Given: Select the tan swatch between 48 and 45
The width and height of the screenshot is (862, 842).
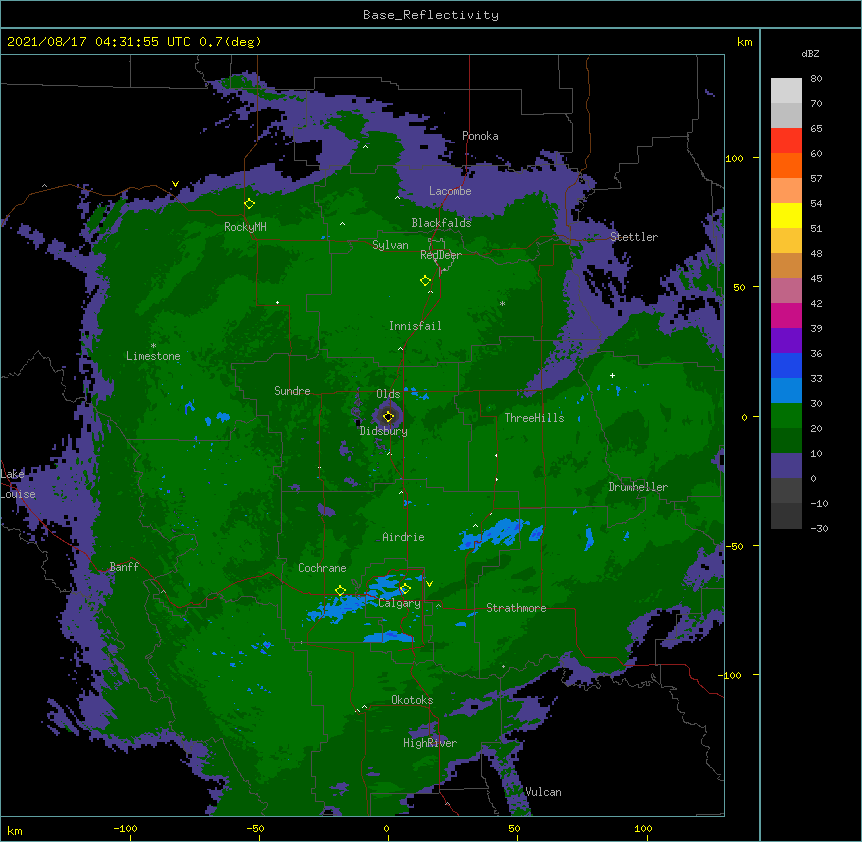Looking at the screenshot, I should tap(786, 265).
